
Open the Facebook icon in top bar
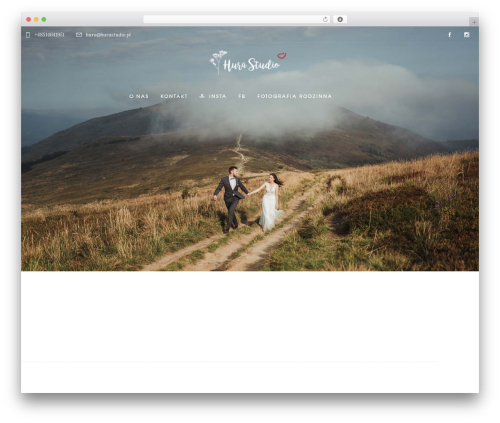449,35
